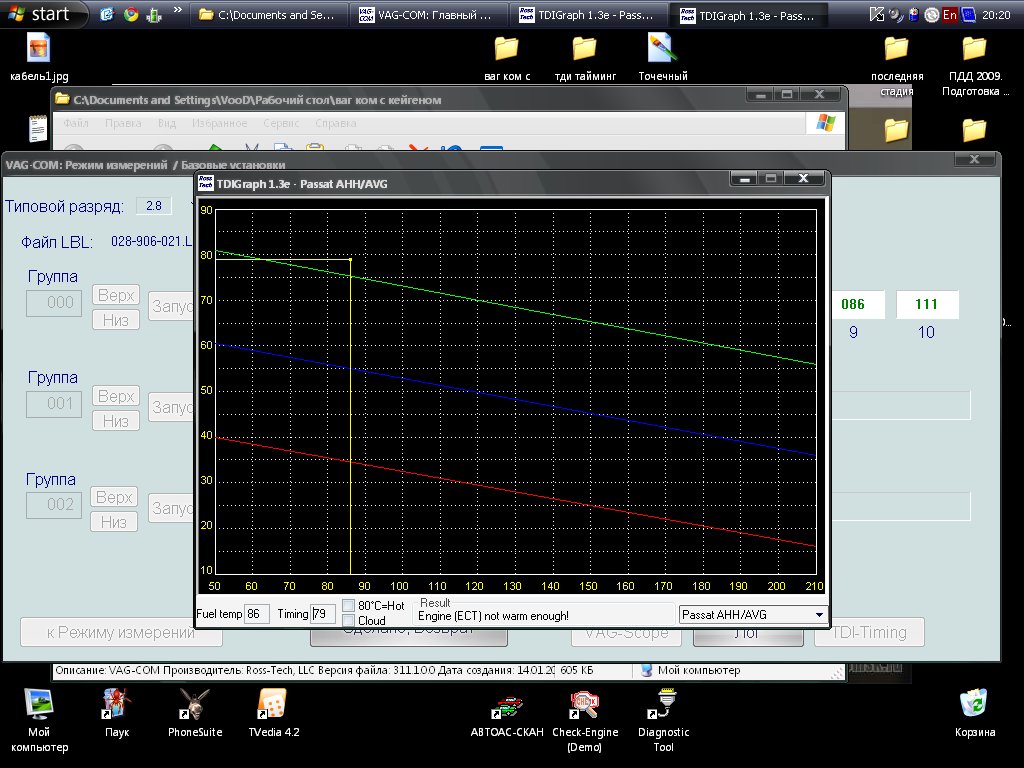Screen dimensions: 1024x768
Task: Launch Internet Explorer from quick launch
Action: (x=107, y=14)
